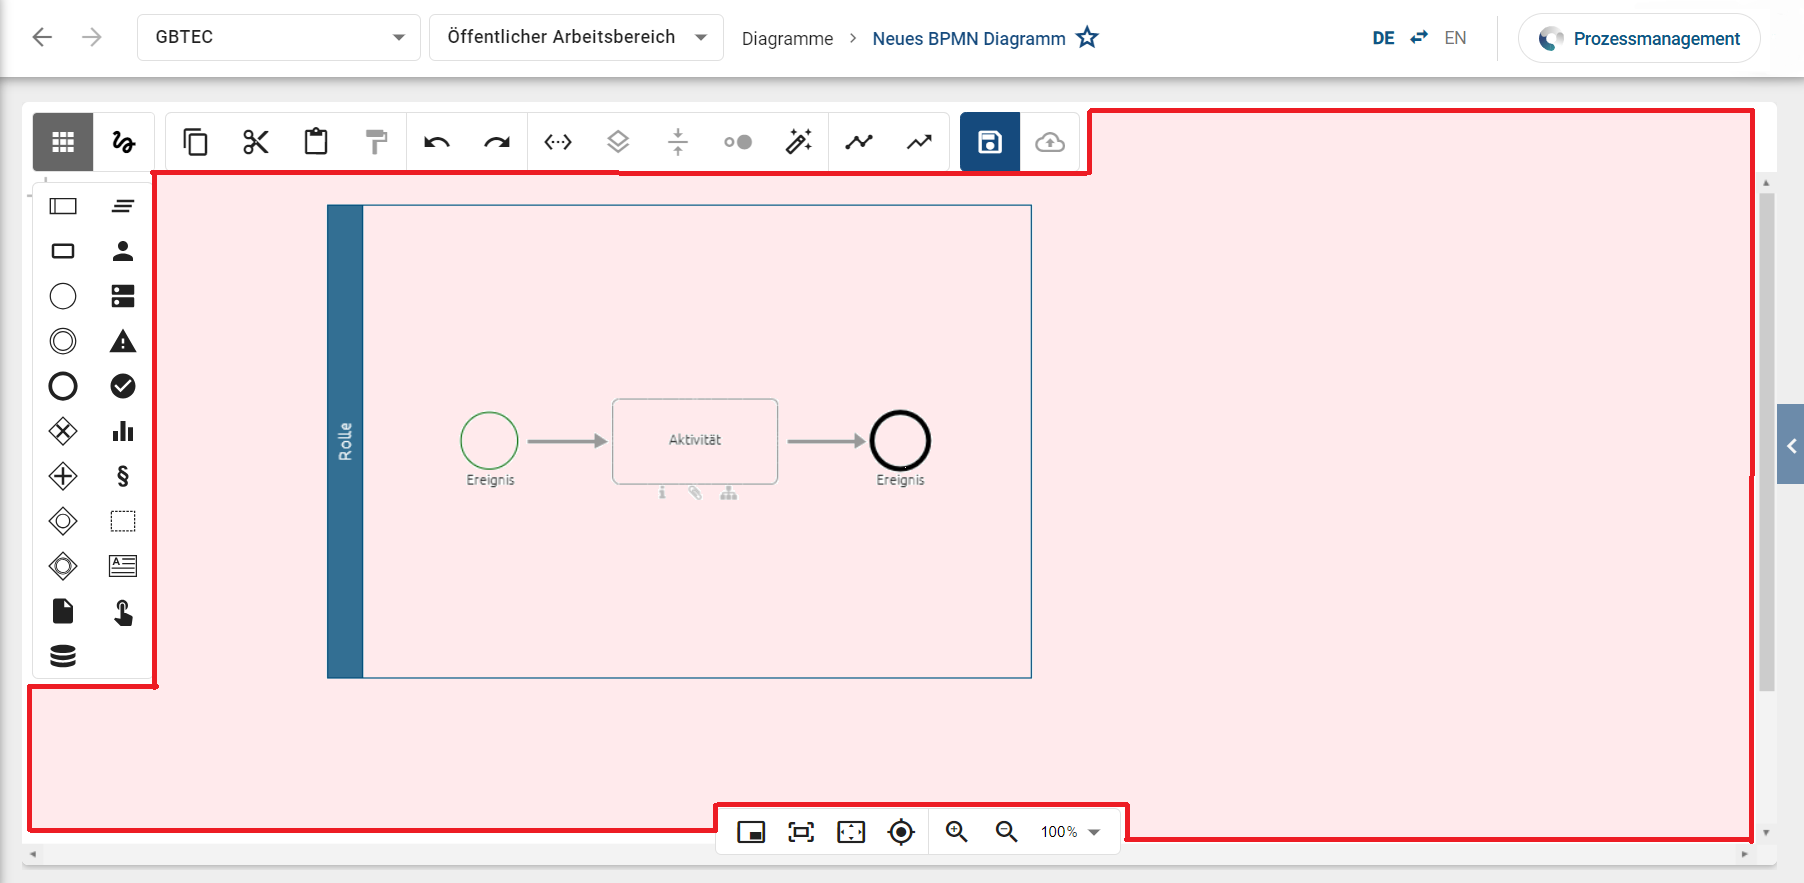Click the magic wand auto-layout icon
1804x883 pixels.
click(798, 142)
